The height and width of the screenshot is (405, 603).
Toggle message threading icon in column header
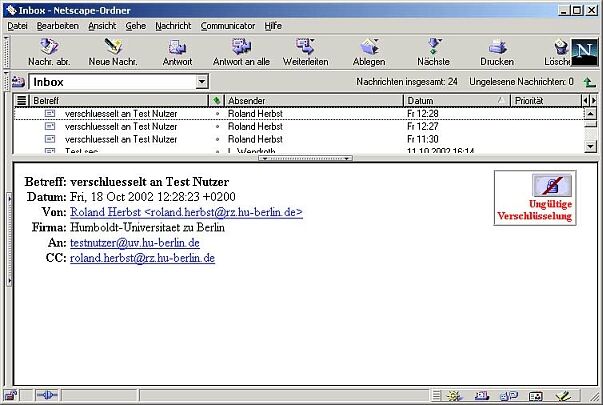click(x=22, y=101)
